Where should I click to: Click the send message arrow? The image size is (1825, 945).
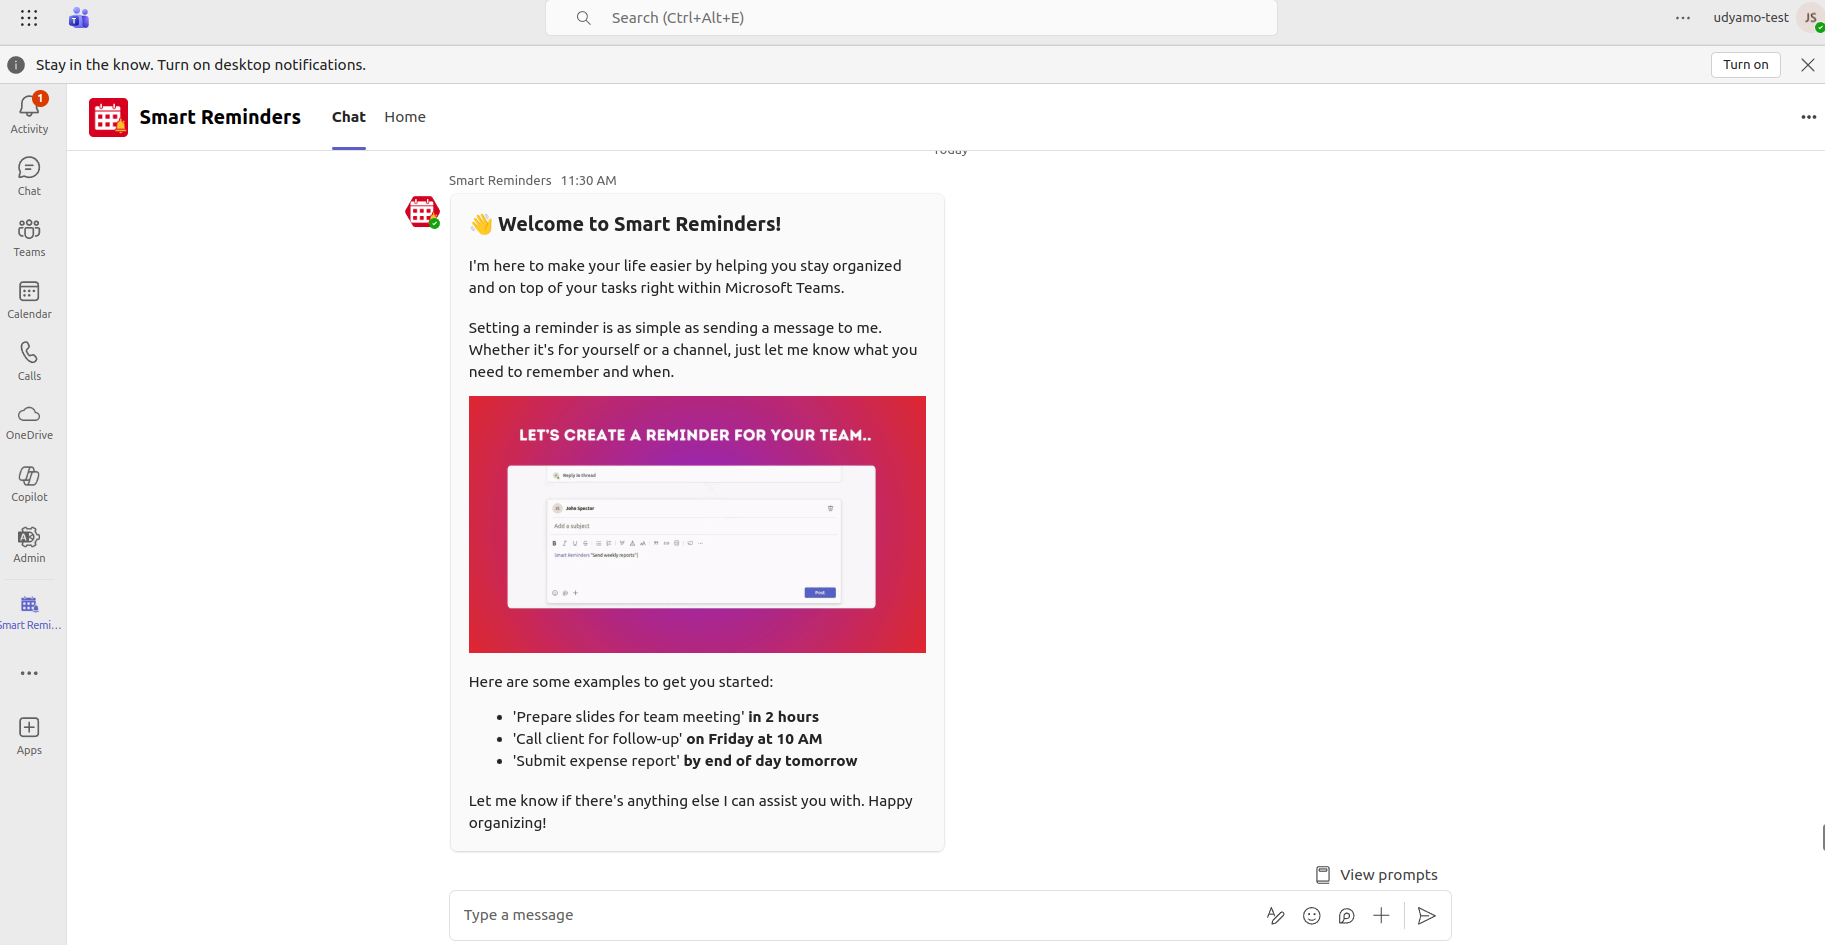pos(1427,916)
